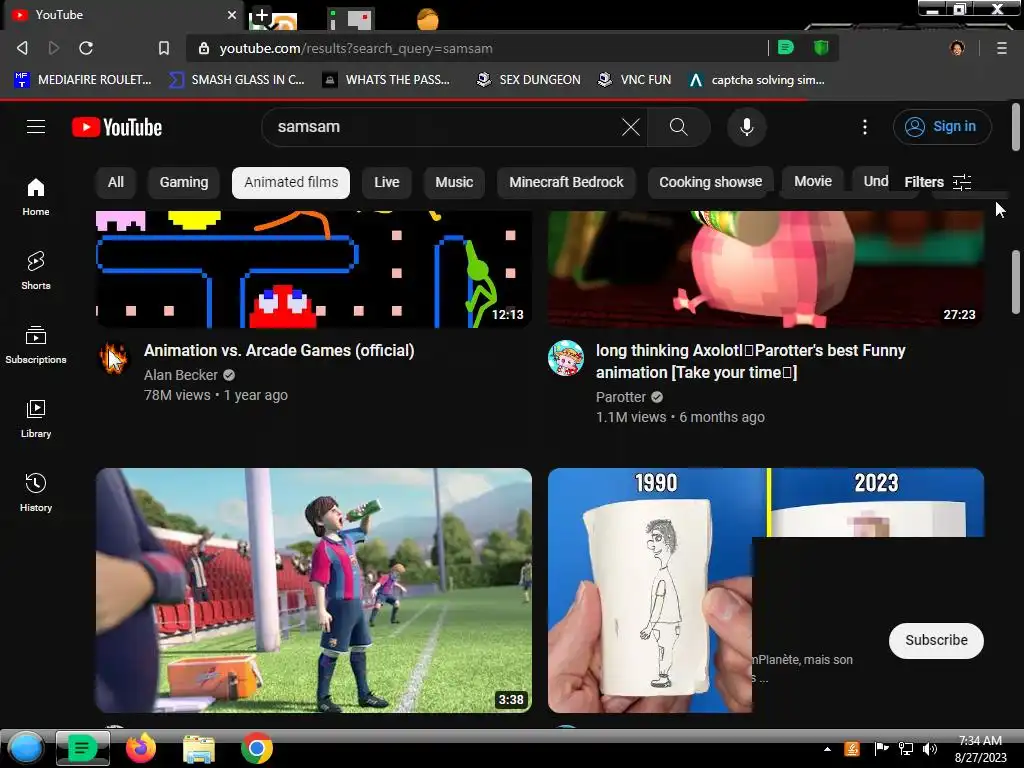Open the long thinking Axolotl video title

point(750,361)
